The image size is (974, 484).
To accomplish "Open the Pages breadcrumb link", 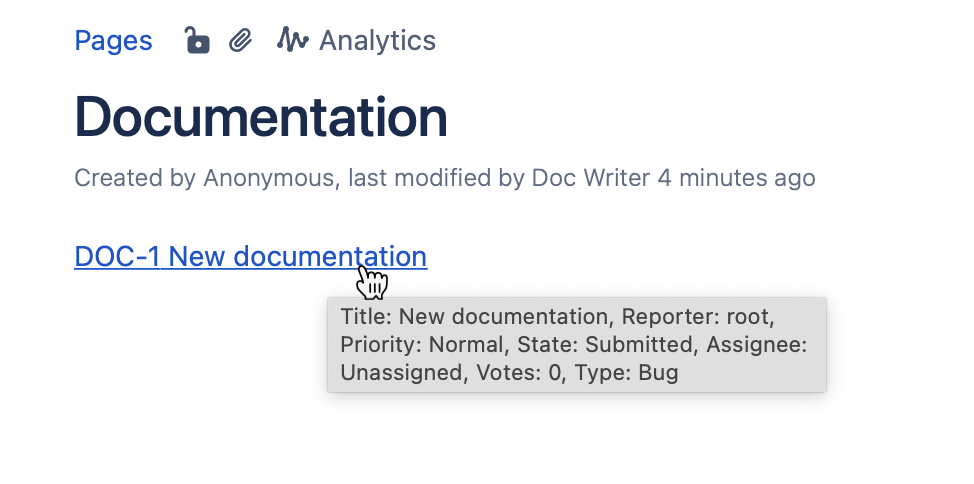I will pos(113,41).
